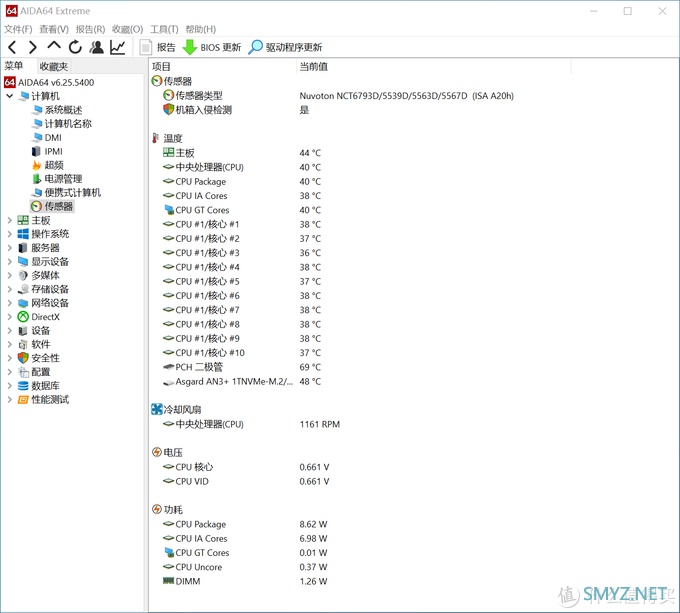The height and width of the screenshot is (613, 680).
Task: Select DMI in the tree
Action: (47, 137)
